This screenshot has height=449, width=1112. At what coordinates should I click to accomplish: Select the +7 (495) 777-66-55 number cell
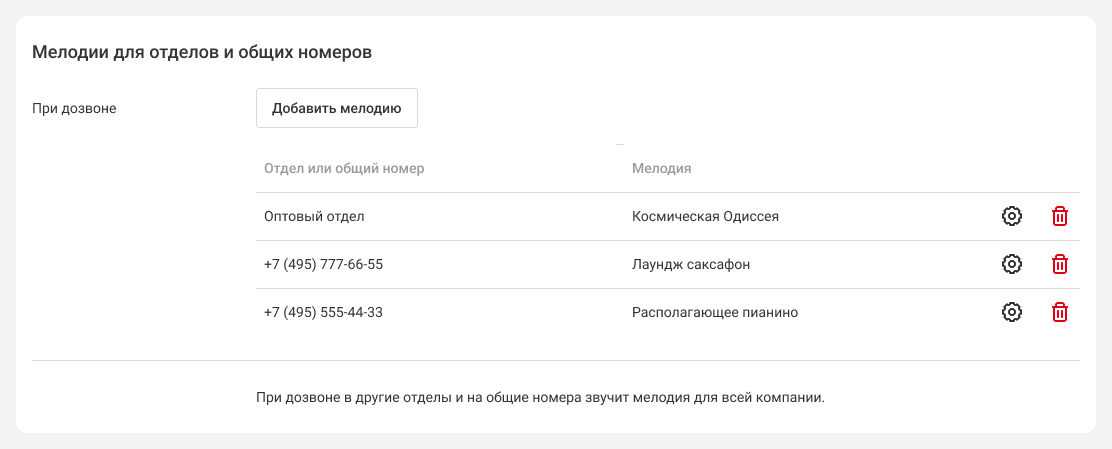(x=323, y=264)
